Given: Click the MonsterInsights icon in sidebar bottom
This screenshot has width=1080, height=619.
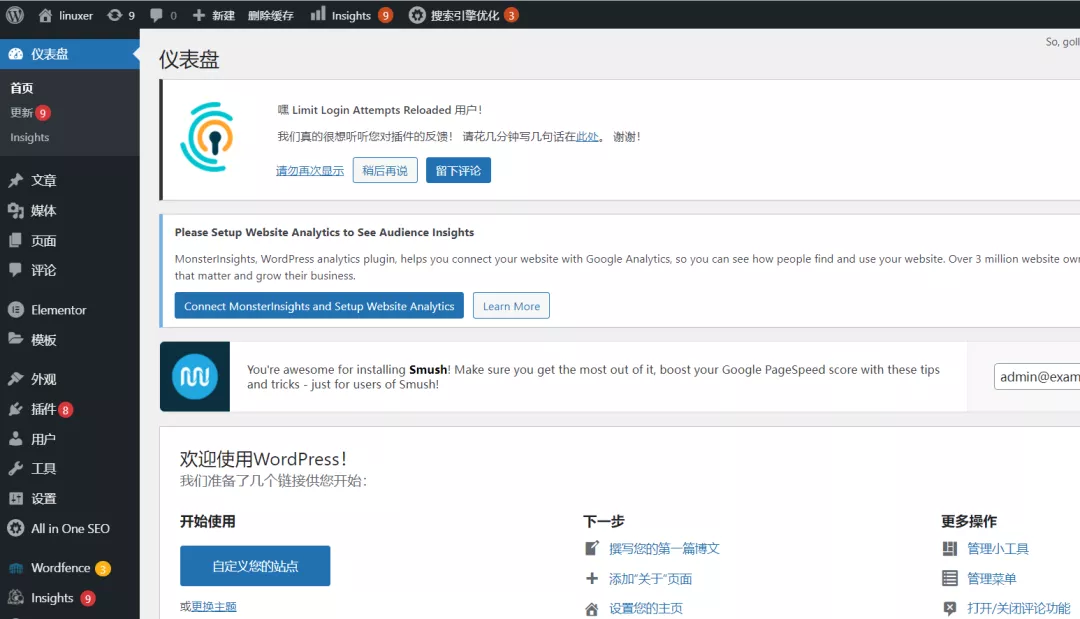Looking at the screenshot, I should 16,598.
